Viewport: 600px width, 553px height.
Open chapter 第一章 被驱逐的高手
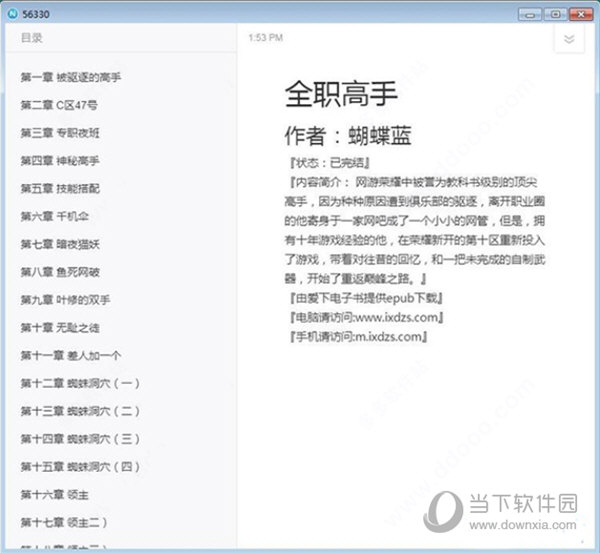point(71,77)
